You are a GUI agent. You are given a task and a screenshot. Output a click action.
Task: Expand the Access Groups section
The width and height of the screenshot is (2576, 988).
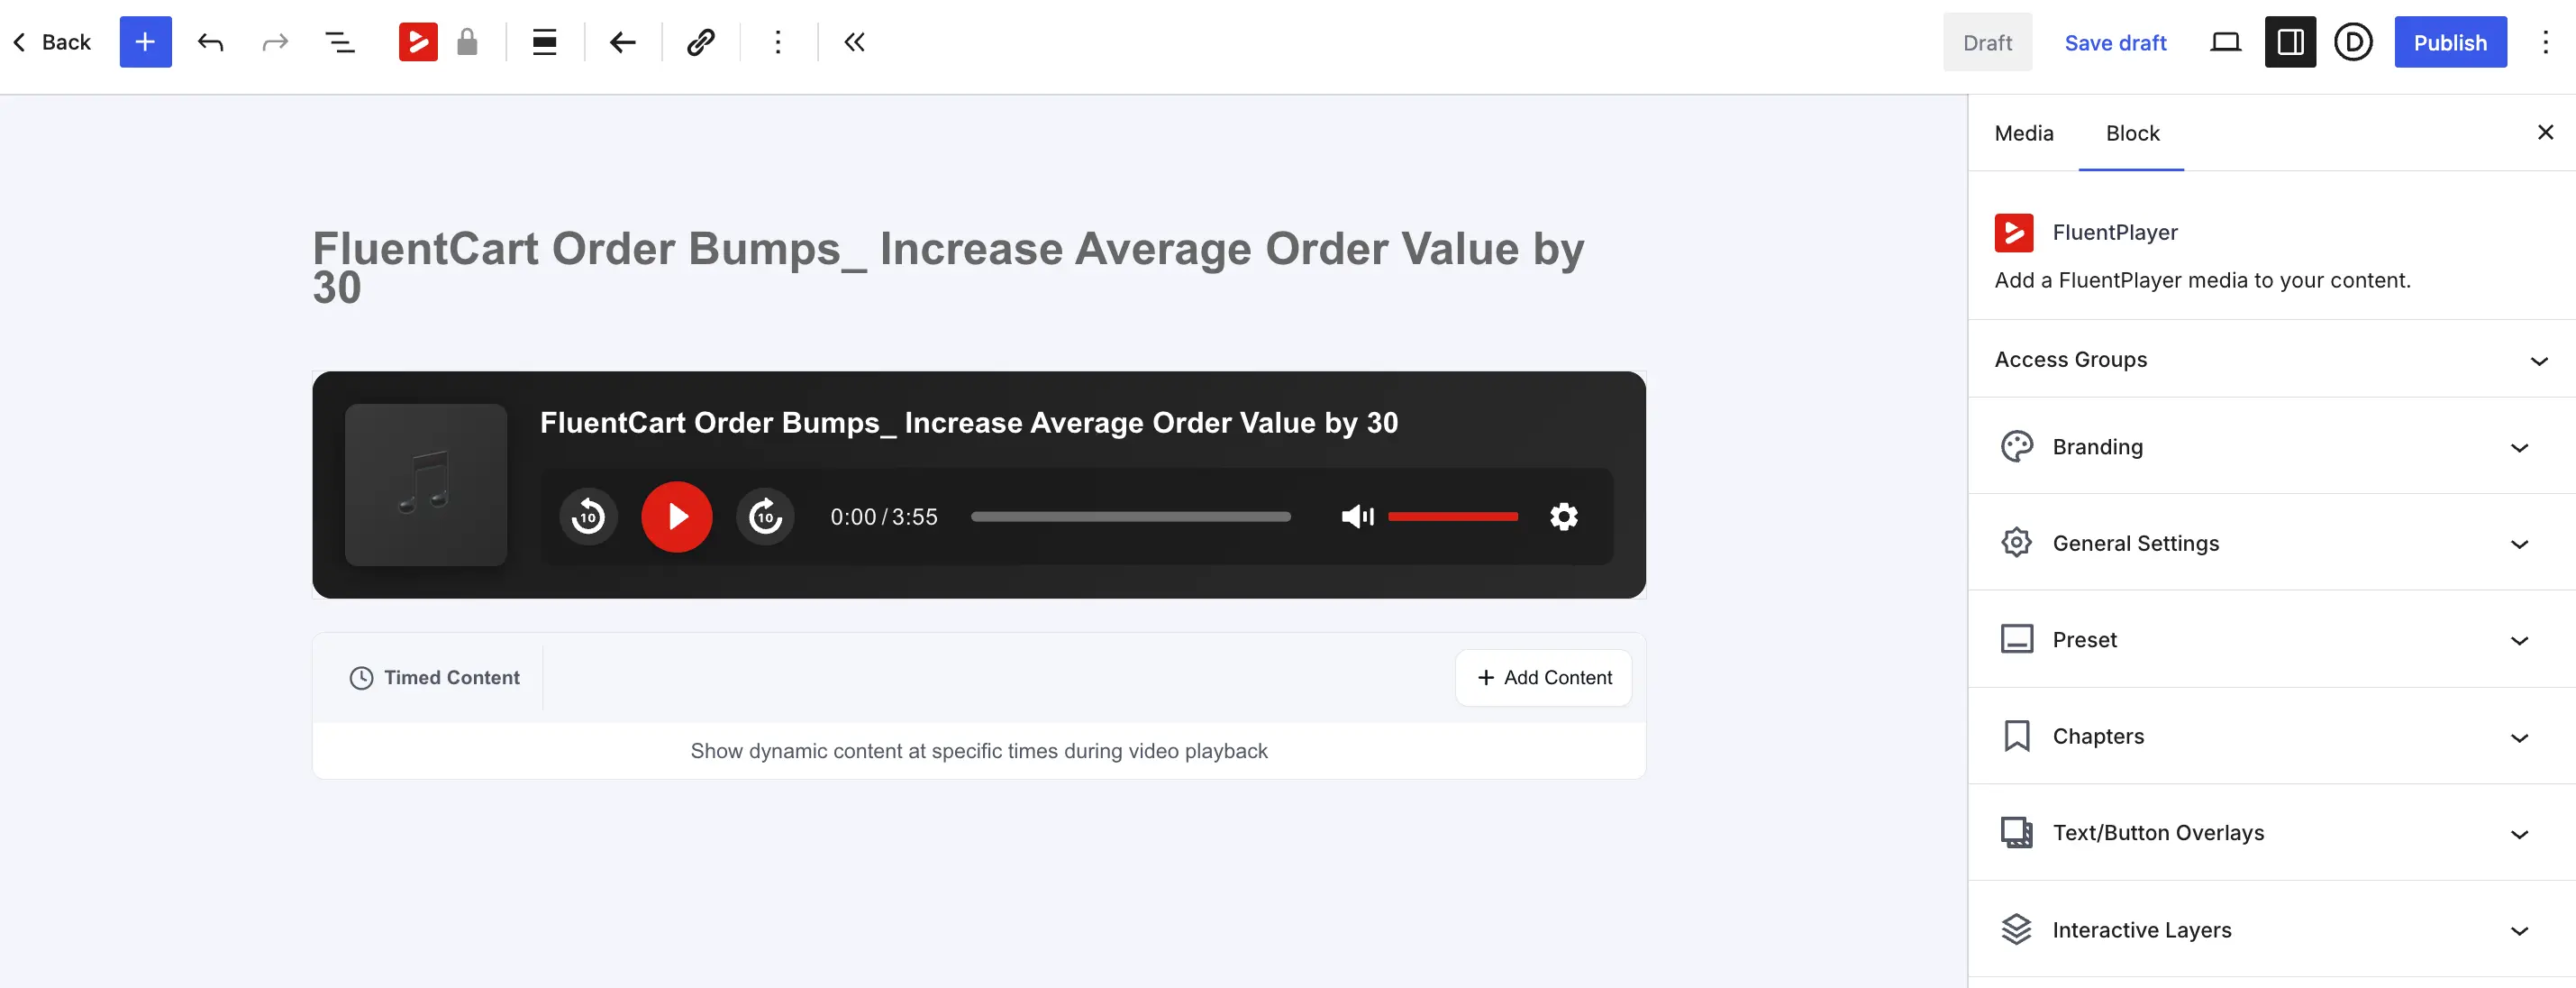click(2271, 359)
